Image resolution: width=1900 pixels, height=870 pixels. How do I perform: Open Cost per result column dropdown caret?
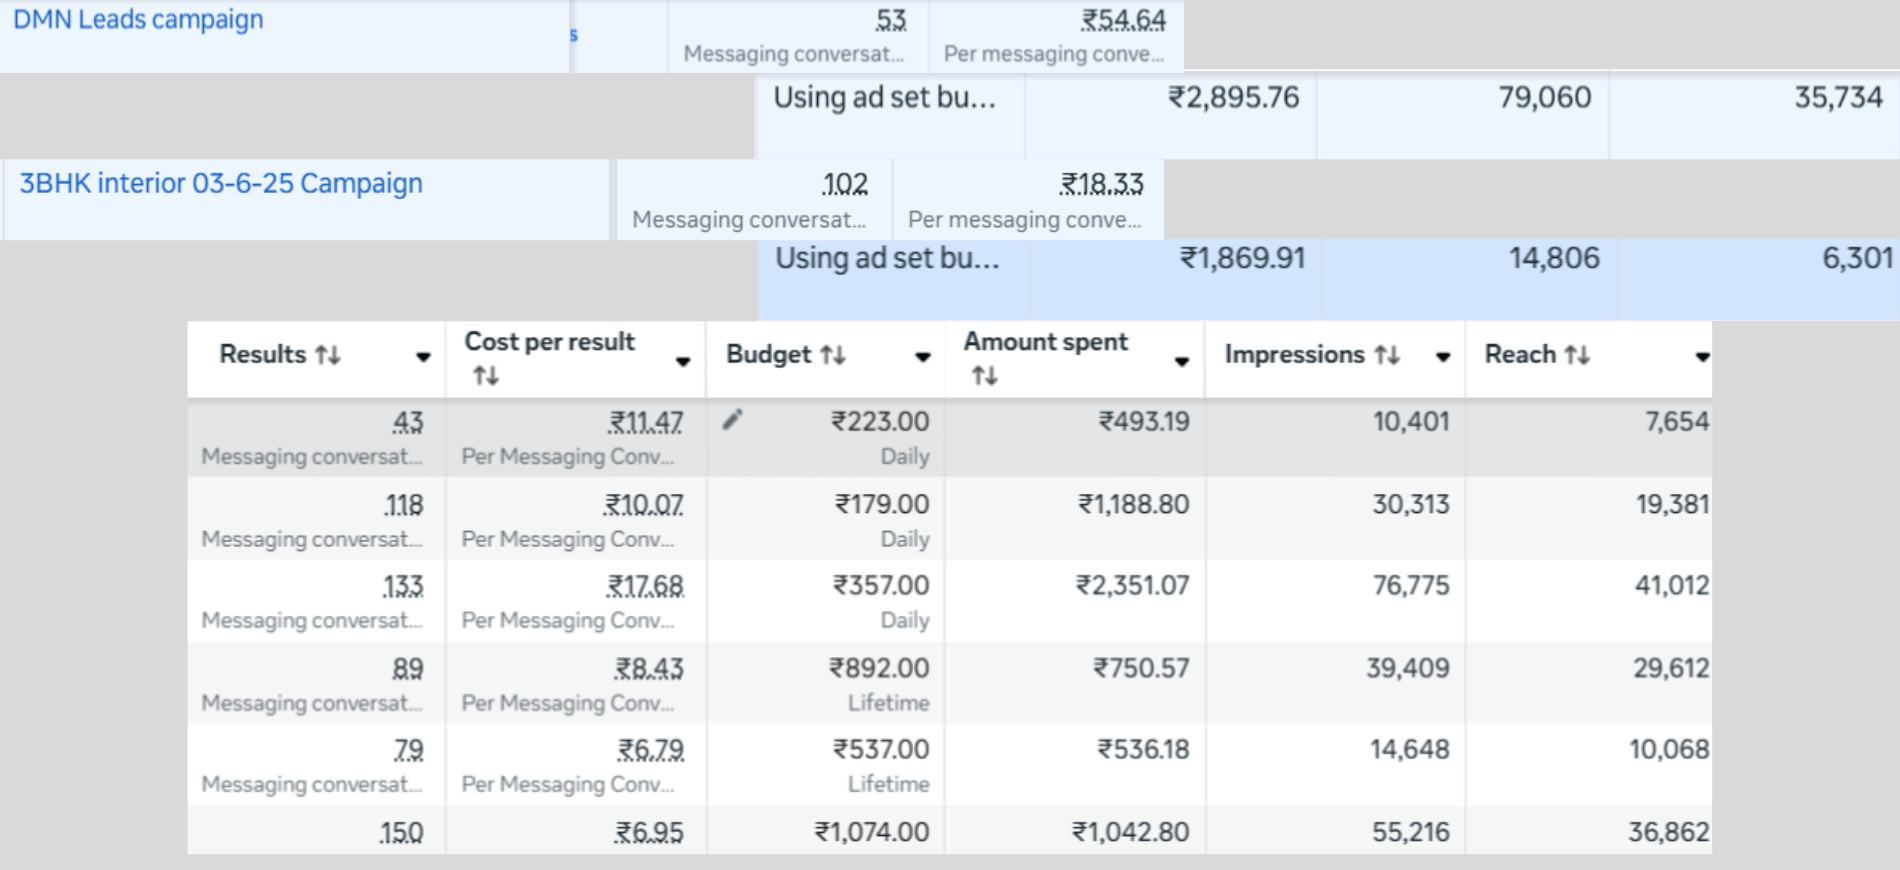pyautogui.click(x=683, y=362)
